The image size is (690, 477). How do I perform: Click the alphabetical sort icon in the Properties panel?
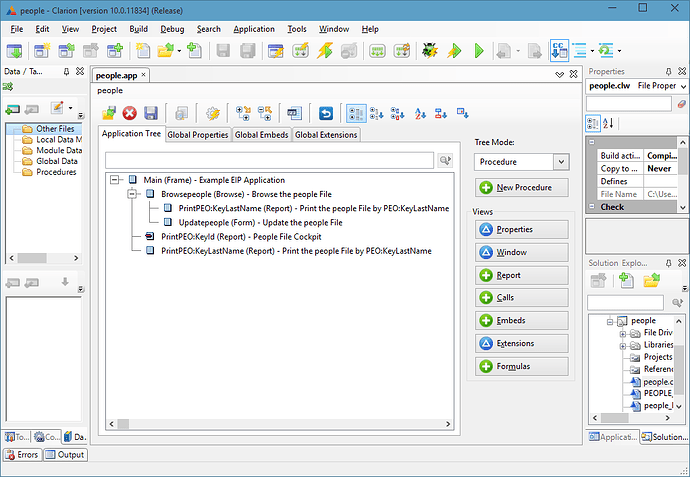[x=612, y=124]
